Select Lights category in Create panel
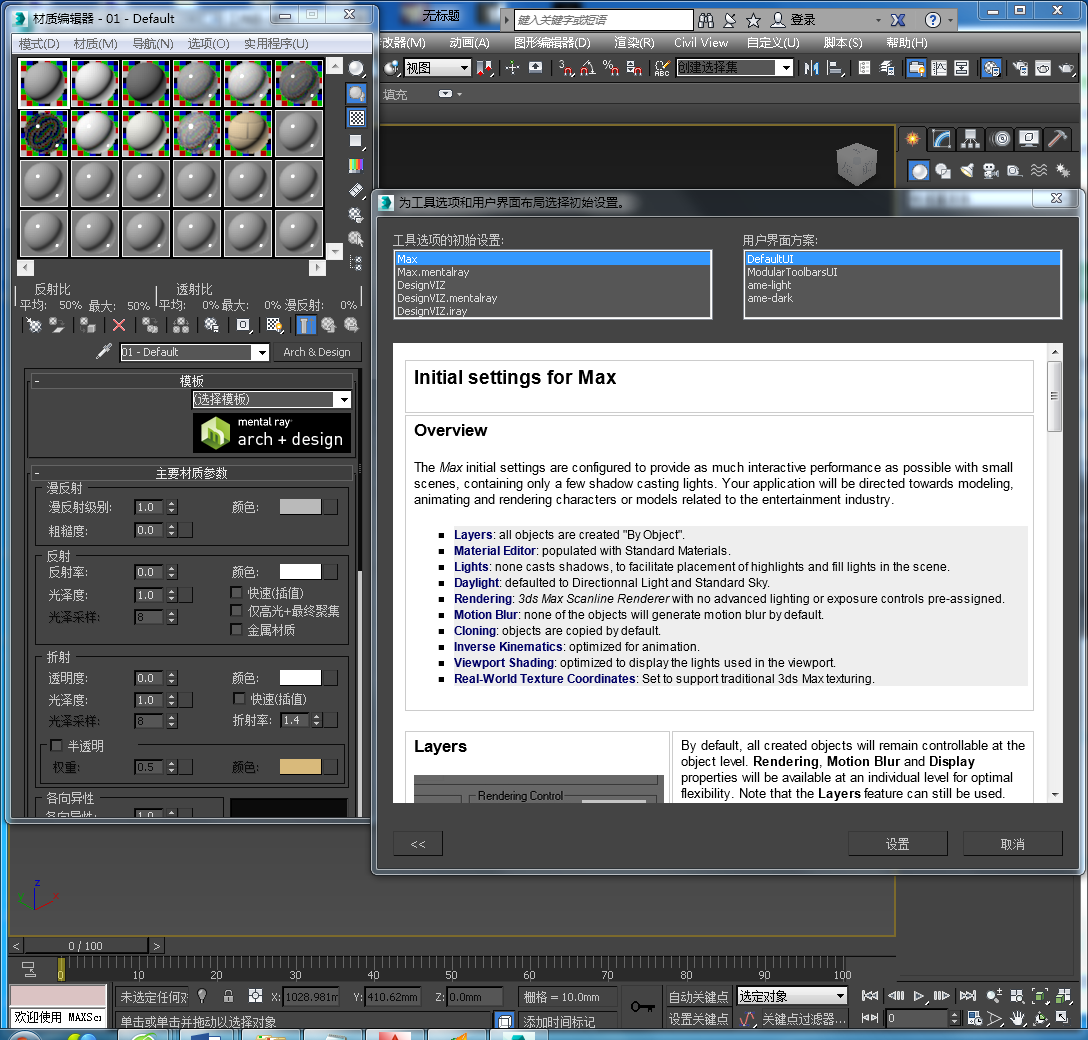The height and width of the screenshot is (1040, 1088). [967, 171]
